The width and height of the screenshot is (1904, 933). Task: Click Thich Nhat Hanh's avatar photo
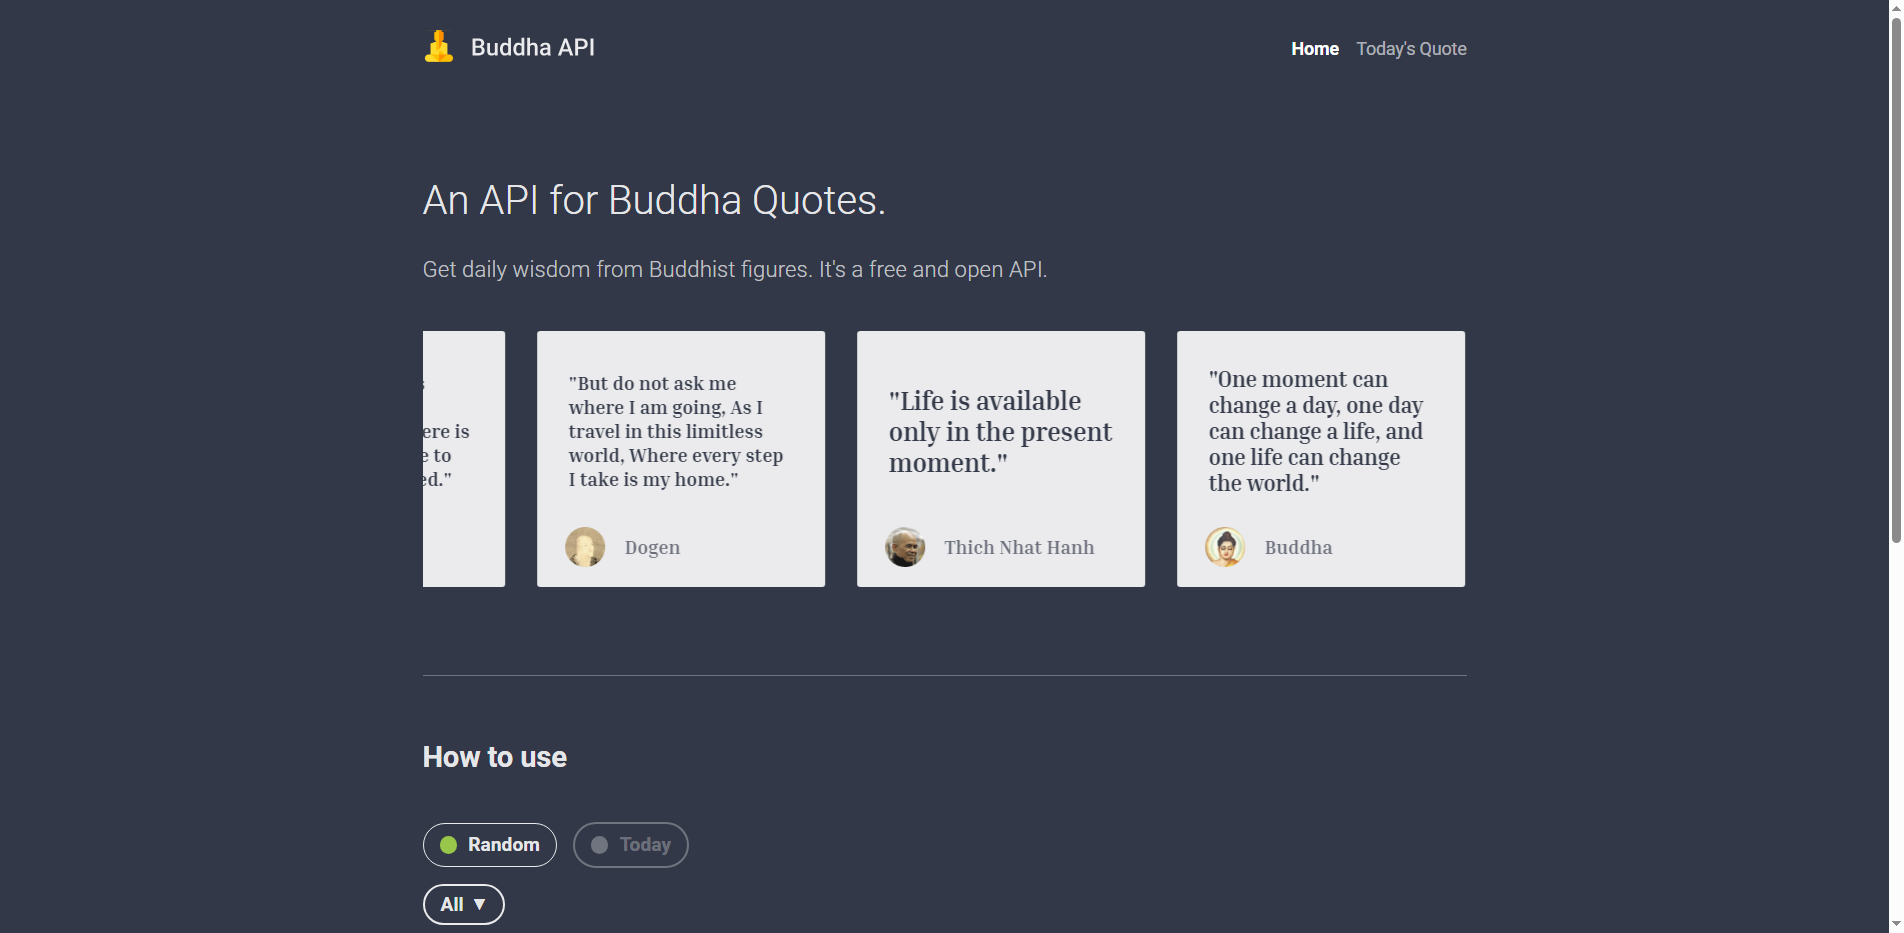pyautogui.click(x=905, y=547)
